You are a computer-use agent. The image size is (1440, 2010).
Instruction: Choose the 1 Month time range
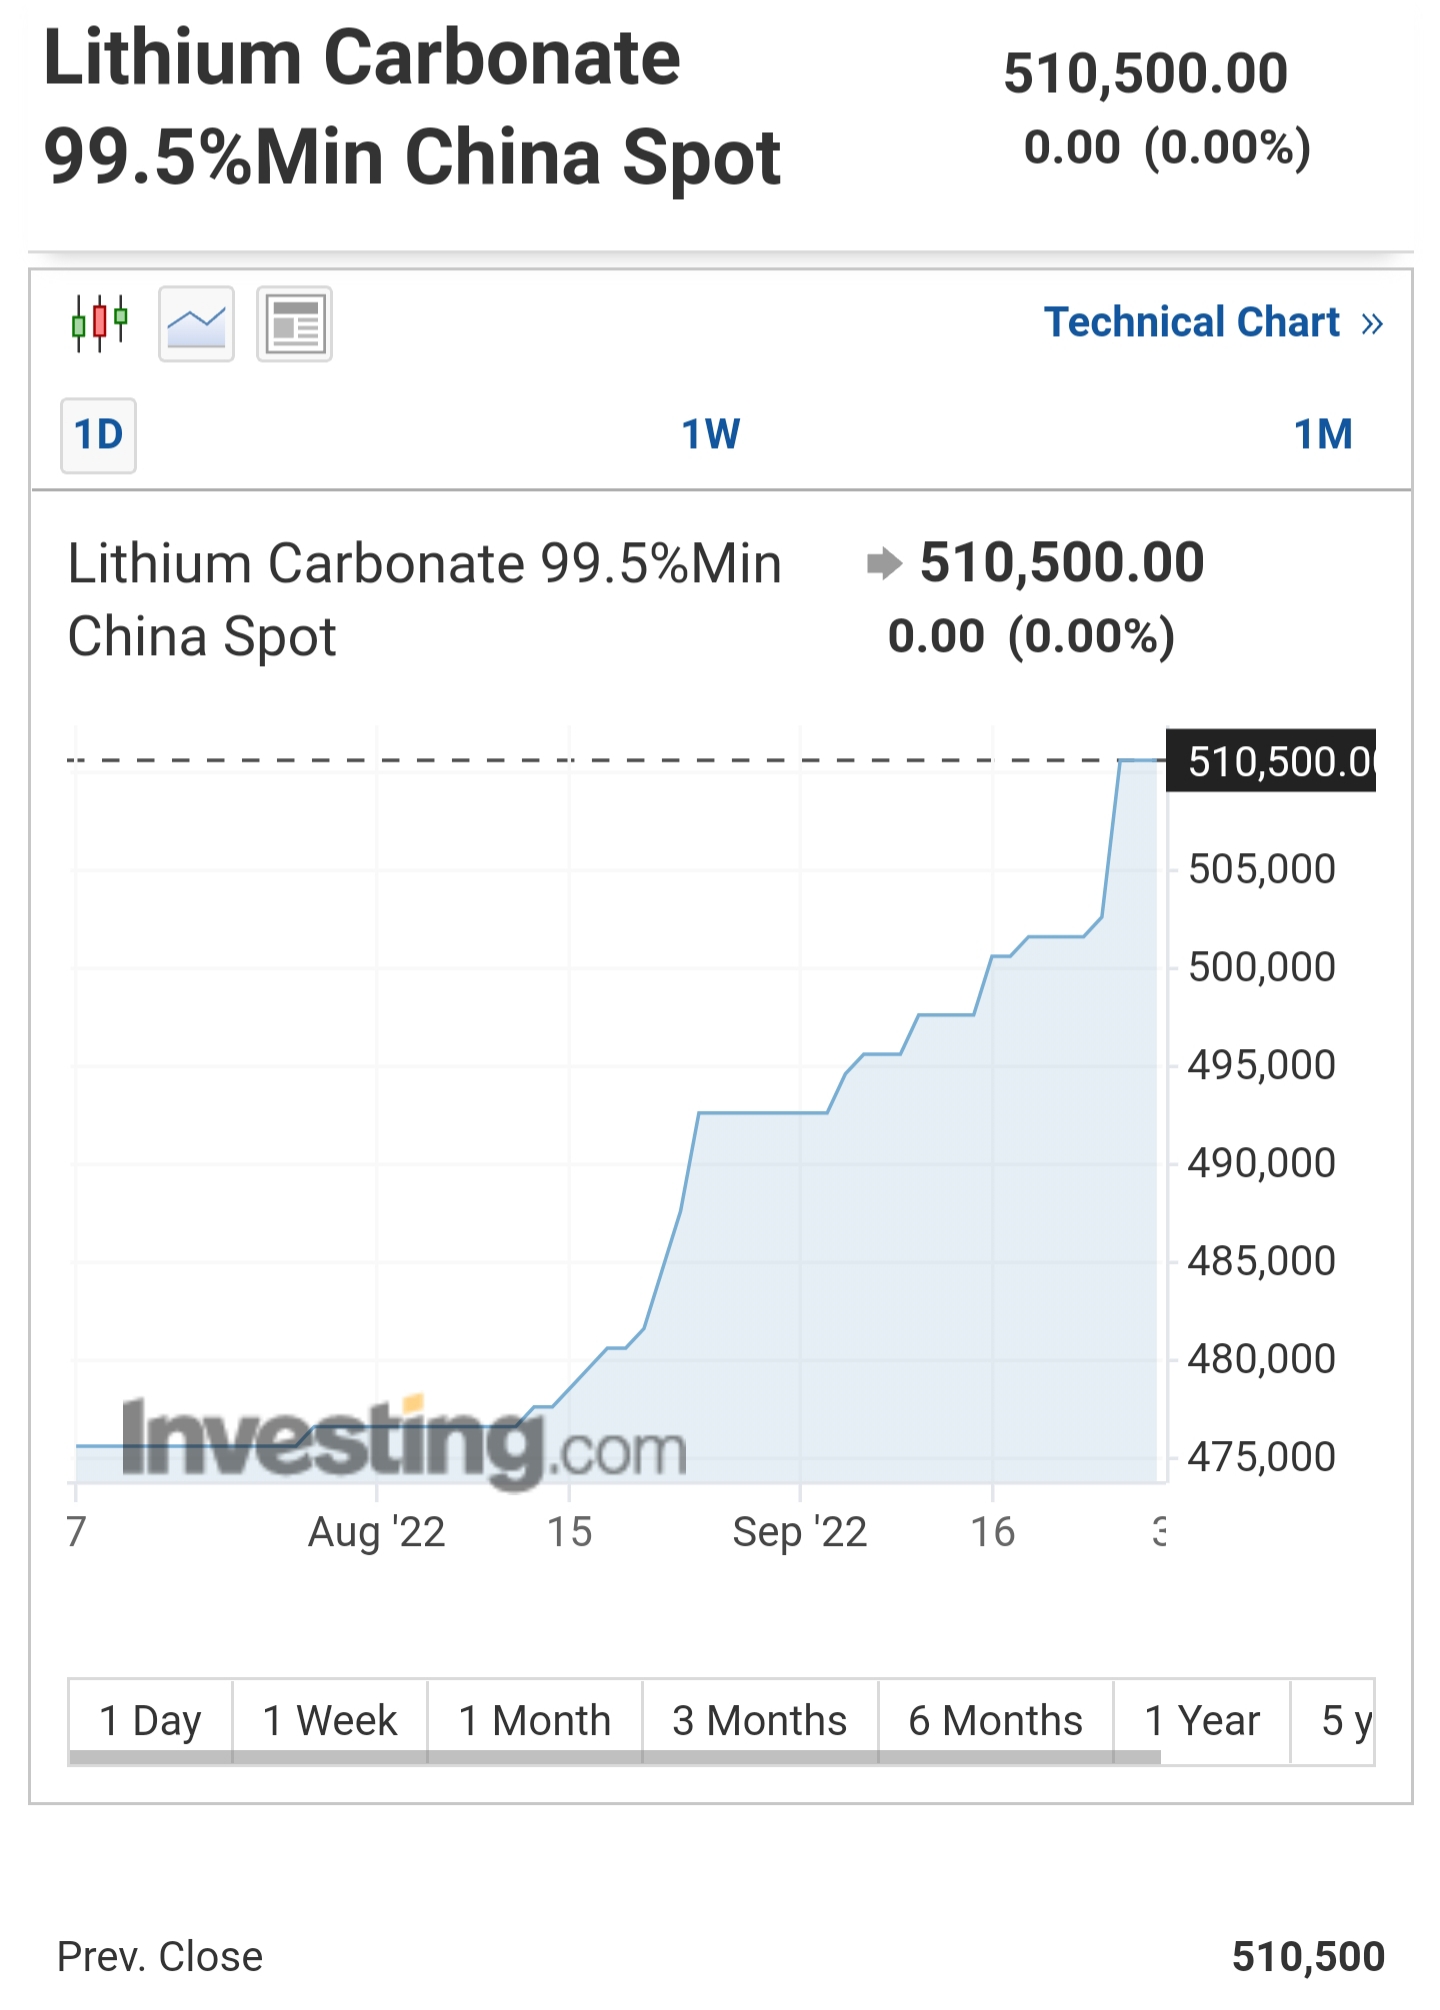coord(535,1722)
